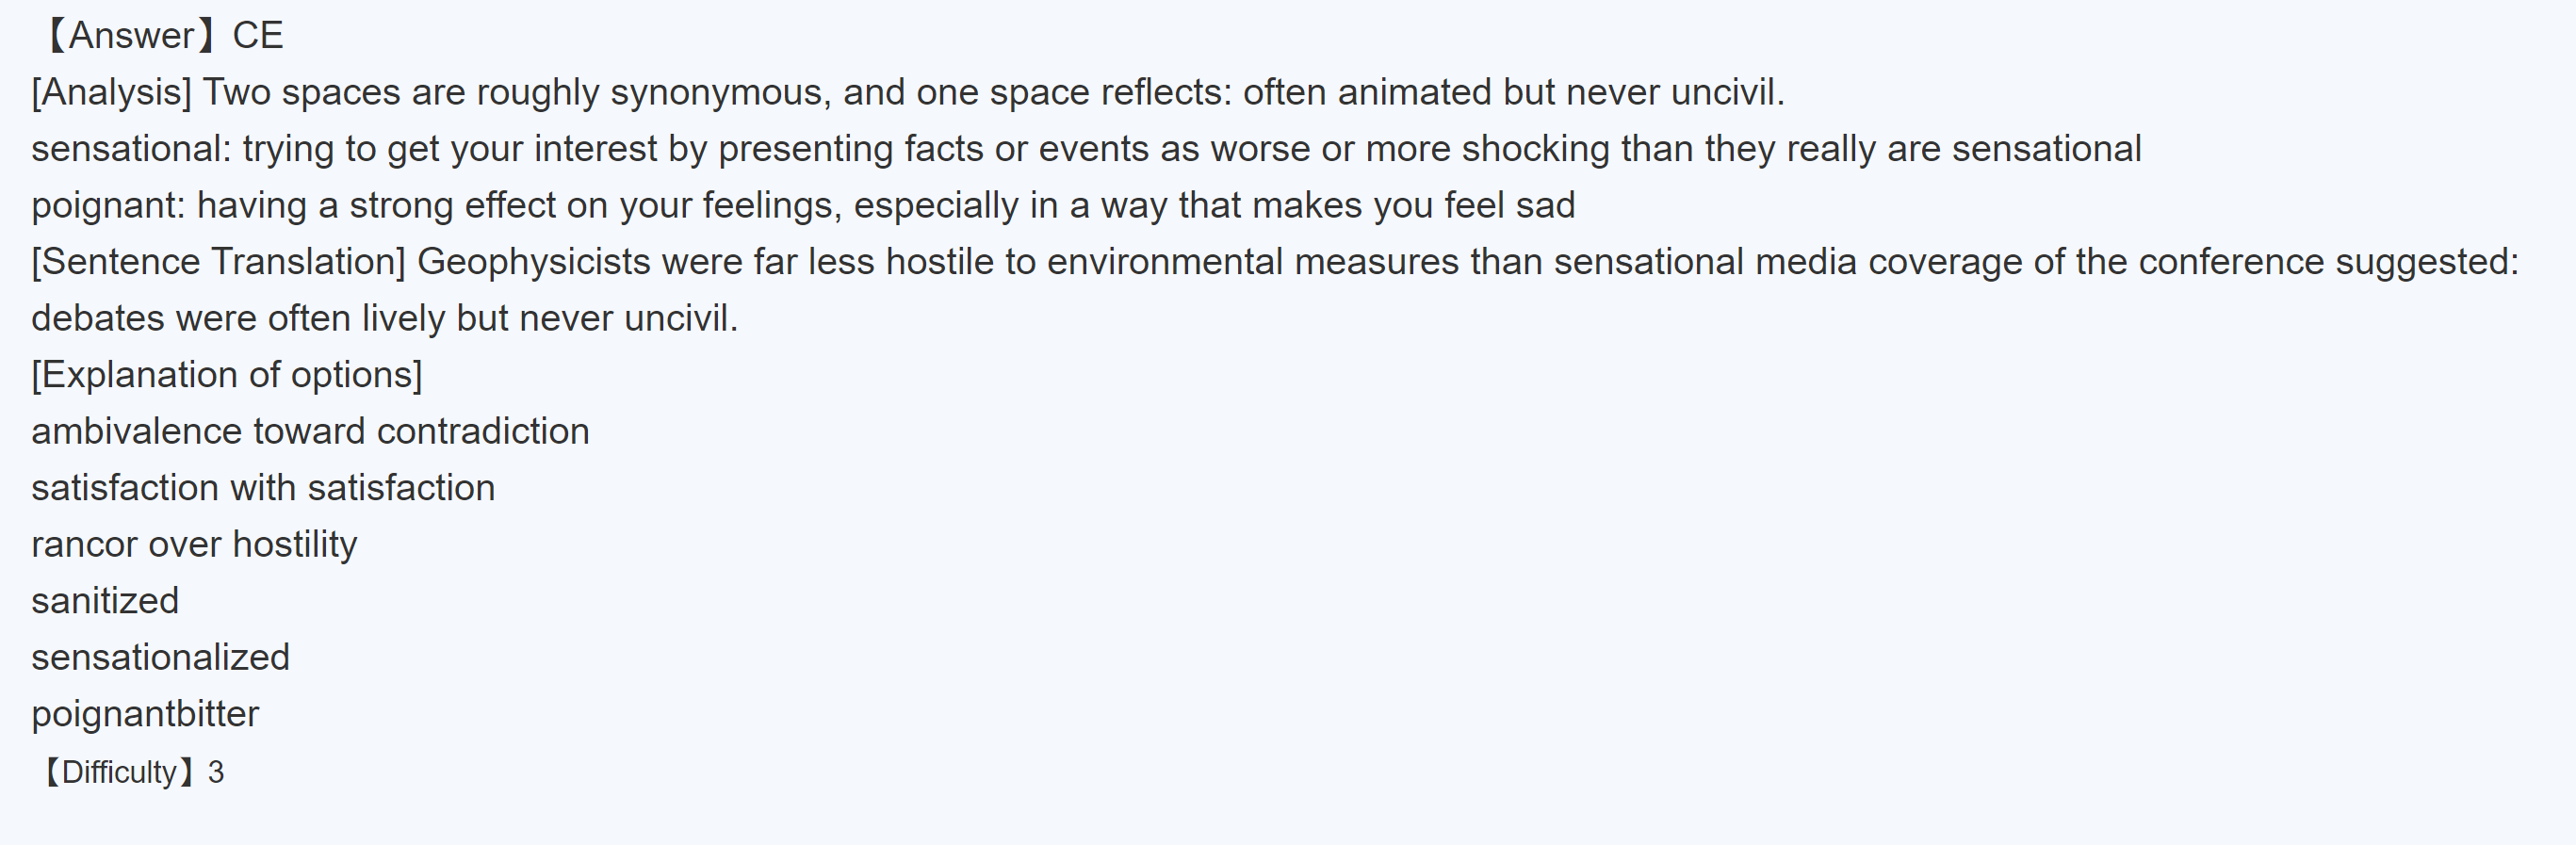Click the option word 'poignantbitter'
The height and width of the screenshot is (845, 2576).
145,714
